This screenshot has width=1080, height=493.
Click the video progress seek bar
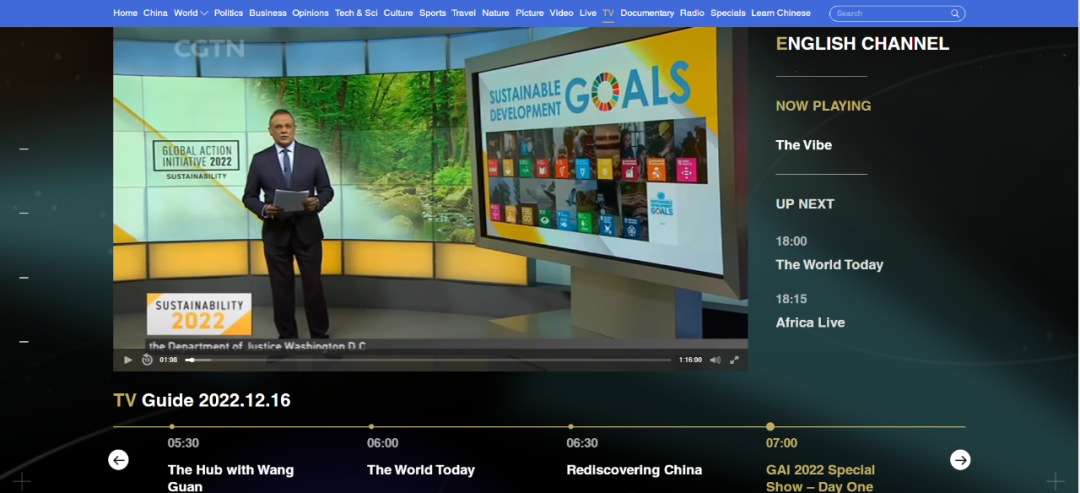430,360
